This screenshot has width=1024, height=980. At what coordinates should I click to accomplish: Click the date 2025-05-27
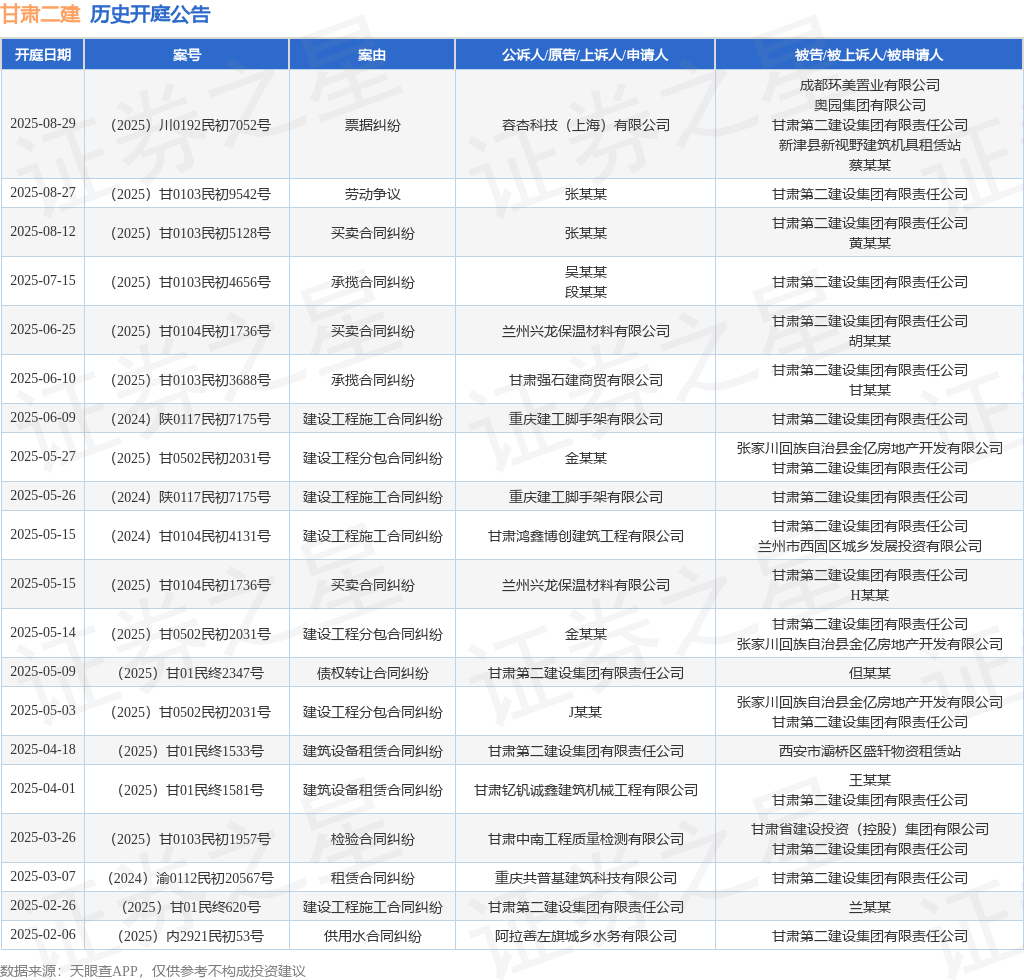click(43, 456)
